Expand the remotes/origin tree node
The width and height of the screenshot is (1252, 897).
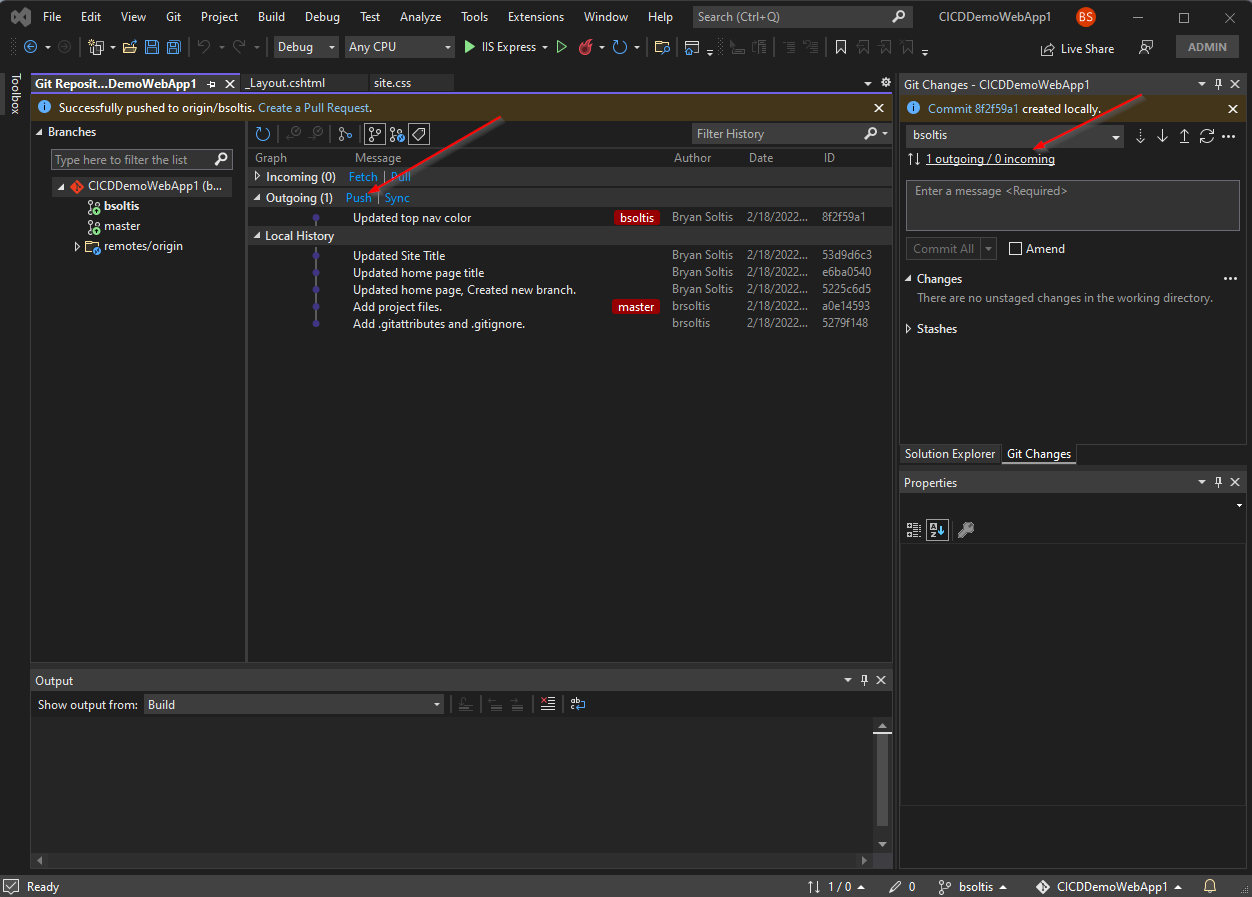click(78, 247)
